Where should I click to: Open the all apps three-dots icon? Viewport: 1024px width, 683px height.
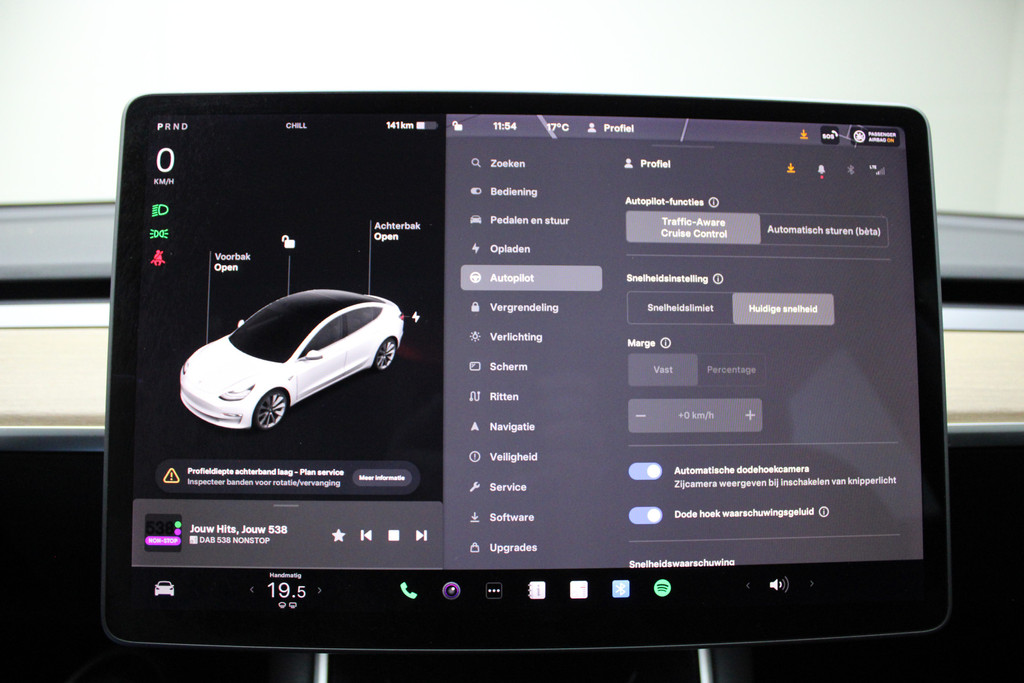pyautogui.click(x=494, y=590)
